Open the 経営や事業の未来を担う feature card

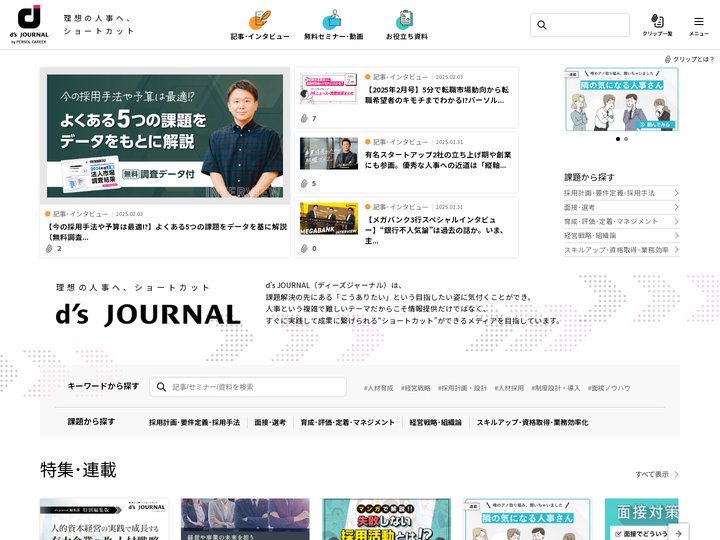click(245, 519)
